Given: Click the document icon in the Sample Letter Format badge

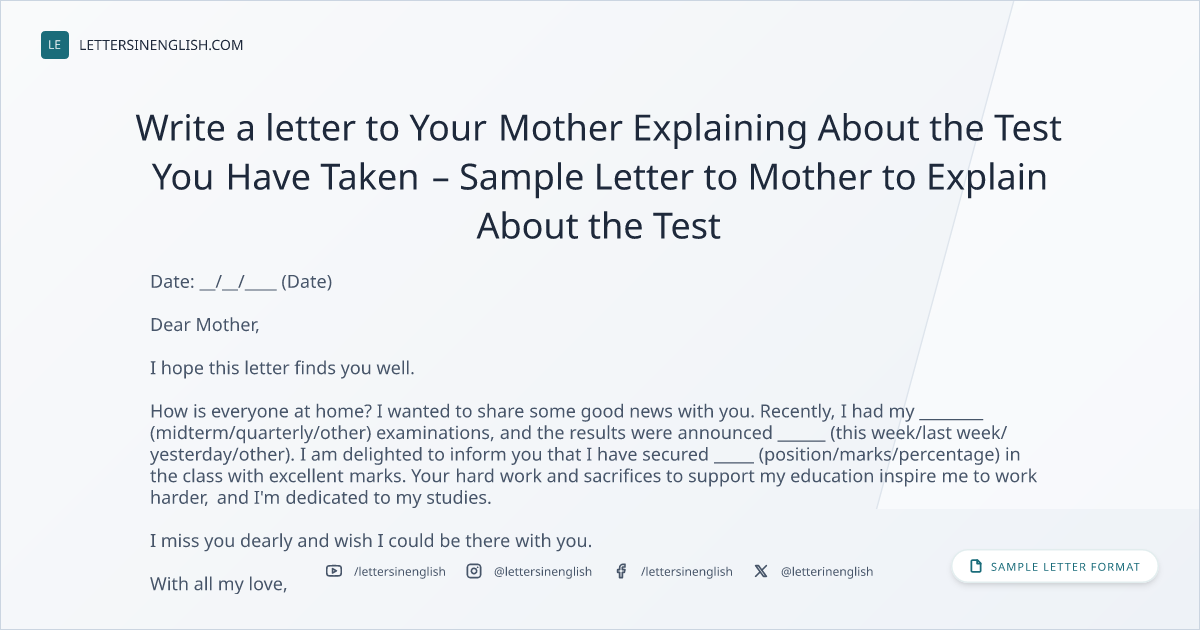Looking at the screenshot, I should pos(976,567).
